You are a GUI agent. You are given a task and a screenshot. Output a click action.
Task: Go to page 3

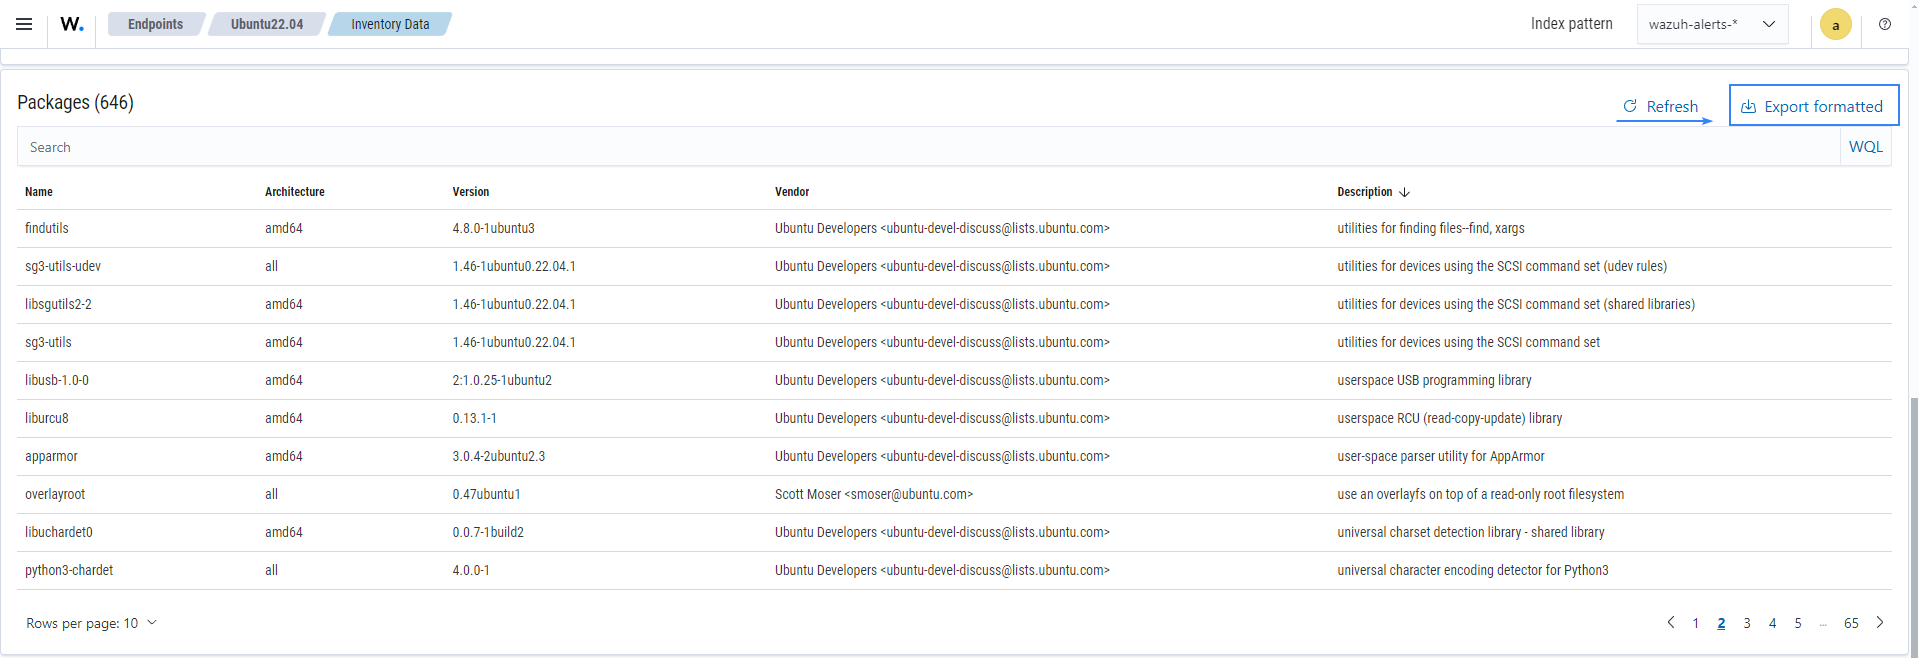point(1747,623)
